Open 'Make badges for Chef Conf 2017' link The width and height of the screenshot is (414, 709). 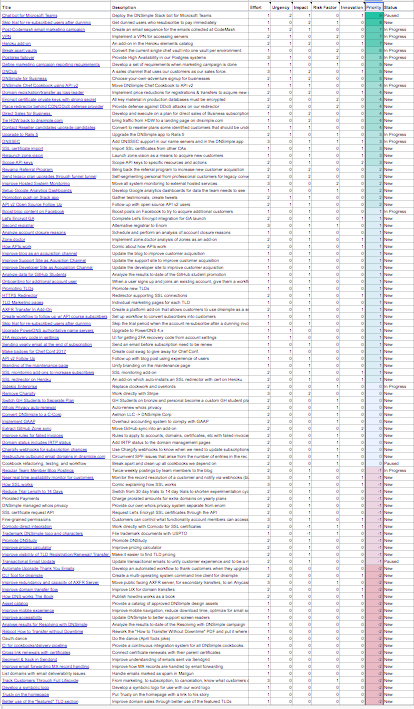(33, 351)
